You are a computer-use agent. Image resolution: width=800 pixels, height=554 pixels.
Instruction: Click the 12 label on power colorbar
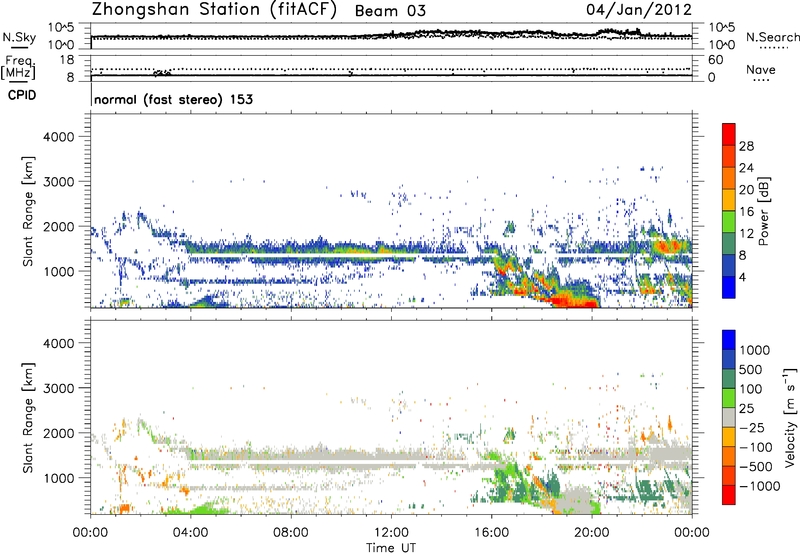[746, 234]
